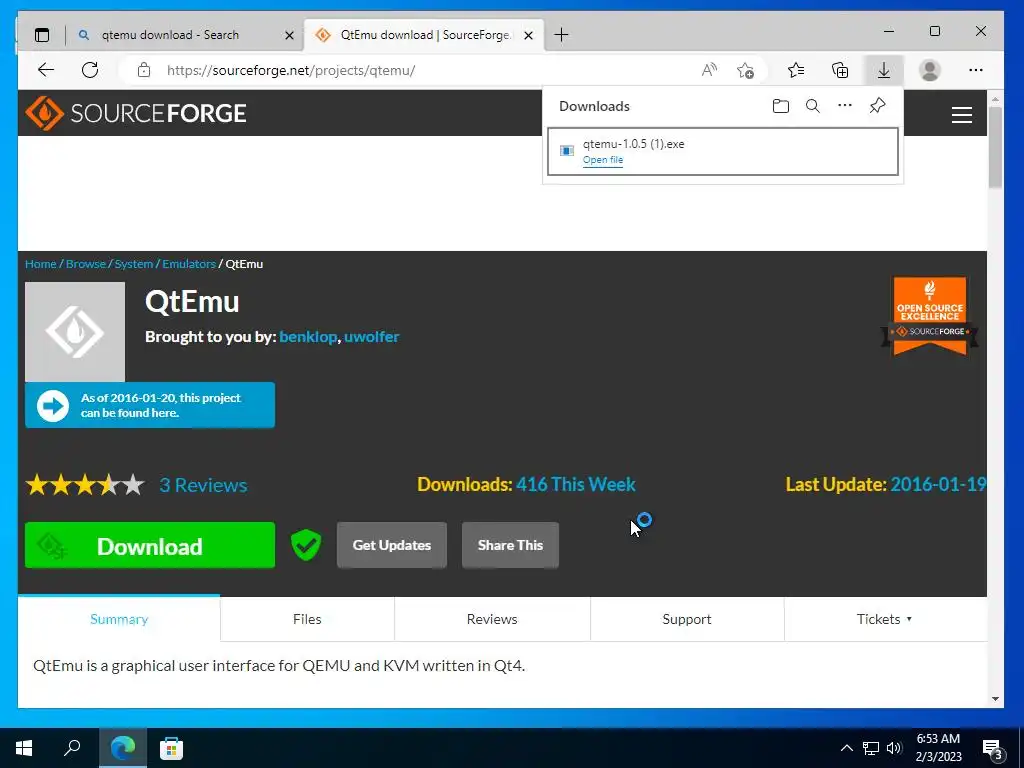
Task: Click the SourceForge logo
Action: (x=136, y=113)
